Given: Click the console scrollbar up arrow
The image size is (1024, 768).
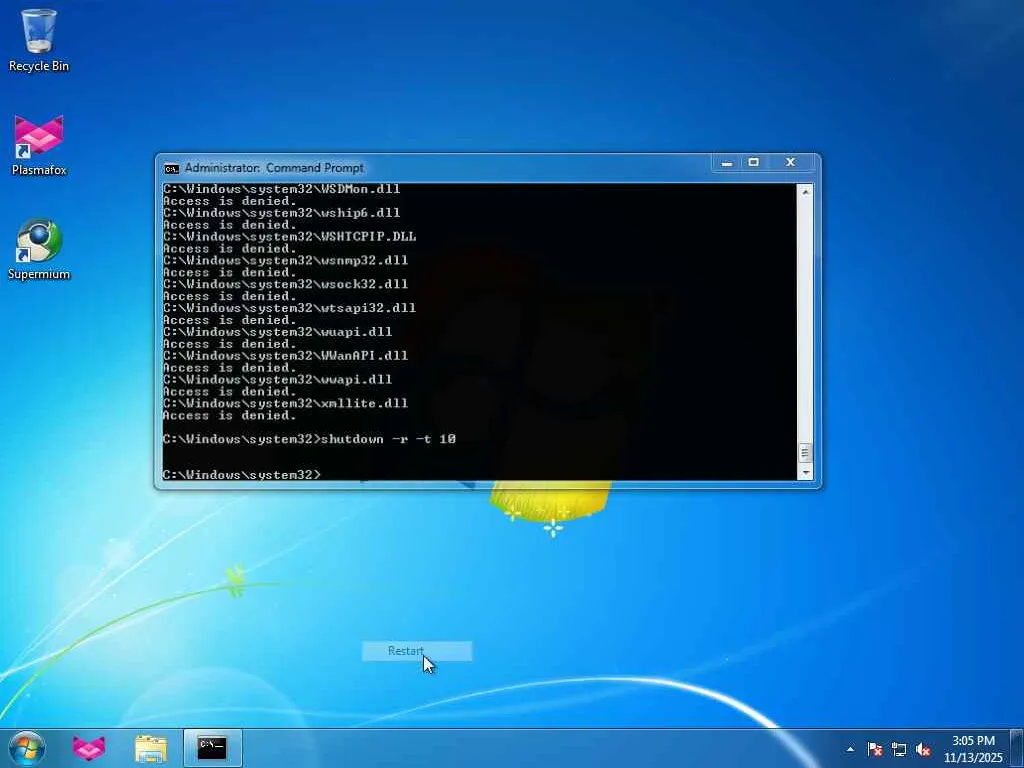Looking at the screenshot, I should tap(805, 192).
